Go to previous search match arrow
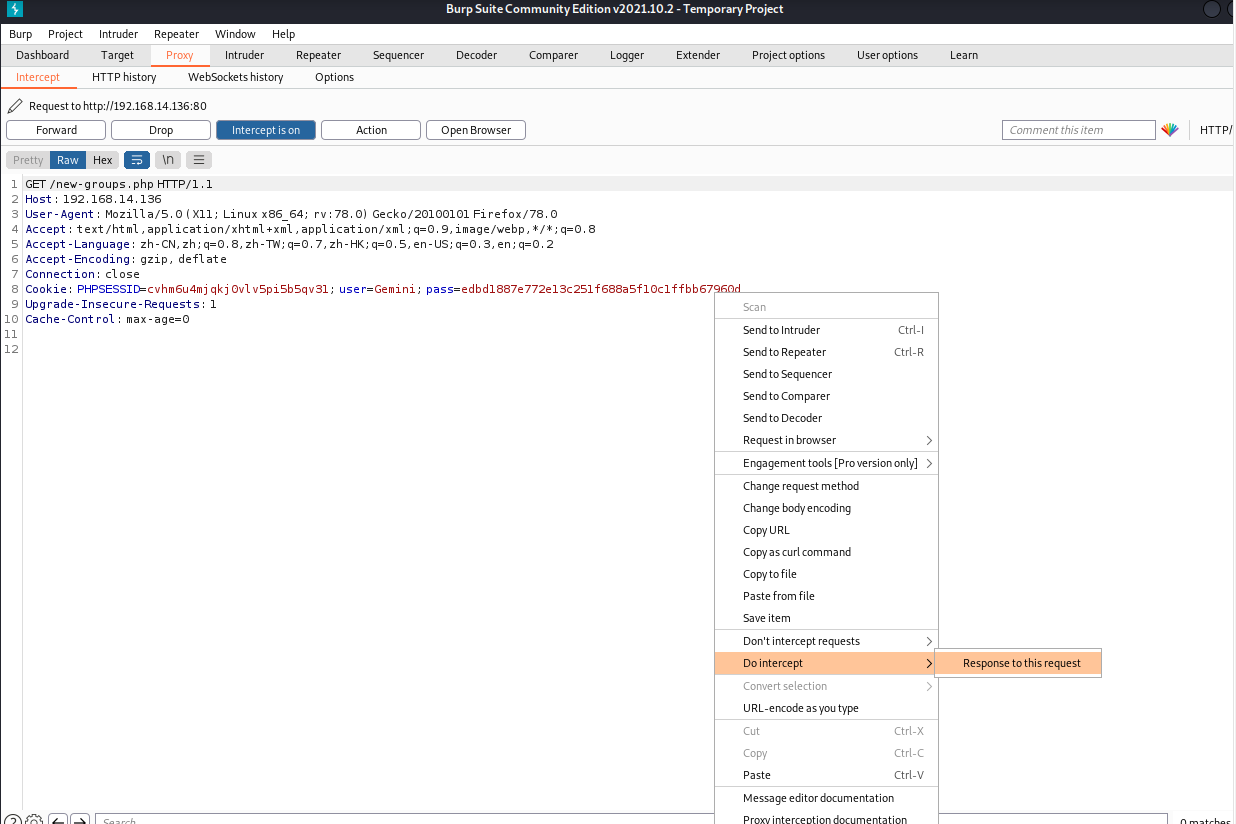Screen dimensions: 1236x824 point(58,820)
